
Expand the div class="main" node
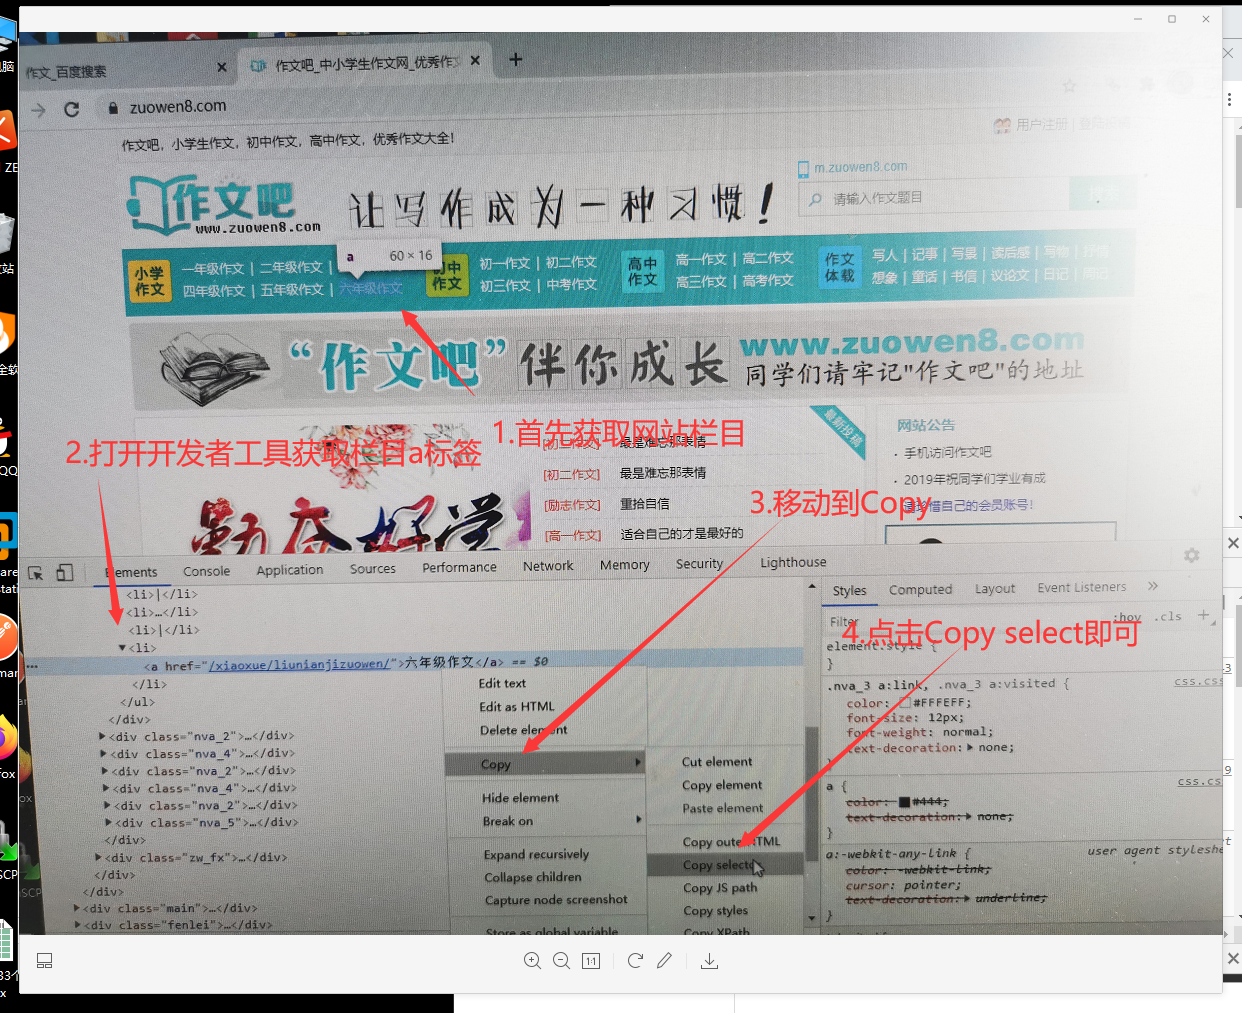(77, 909)
